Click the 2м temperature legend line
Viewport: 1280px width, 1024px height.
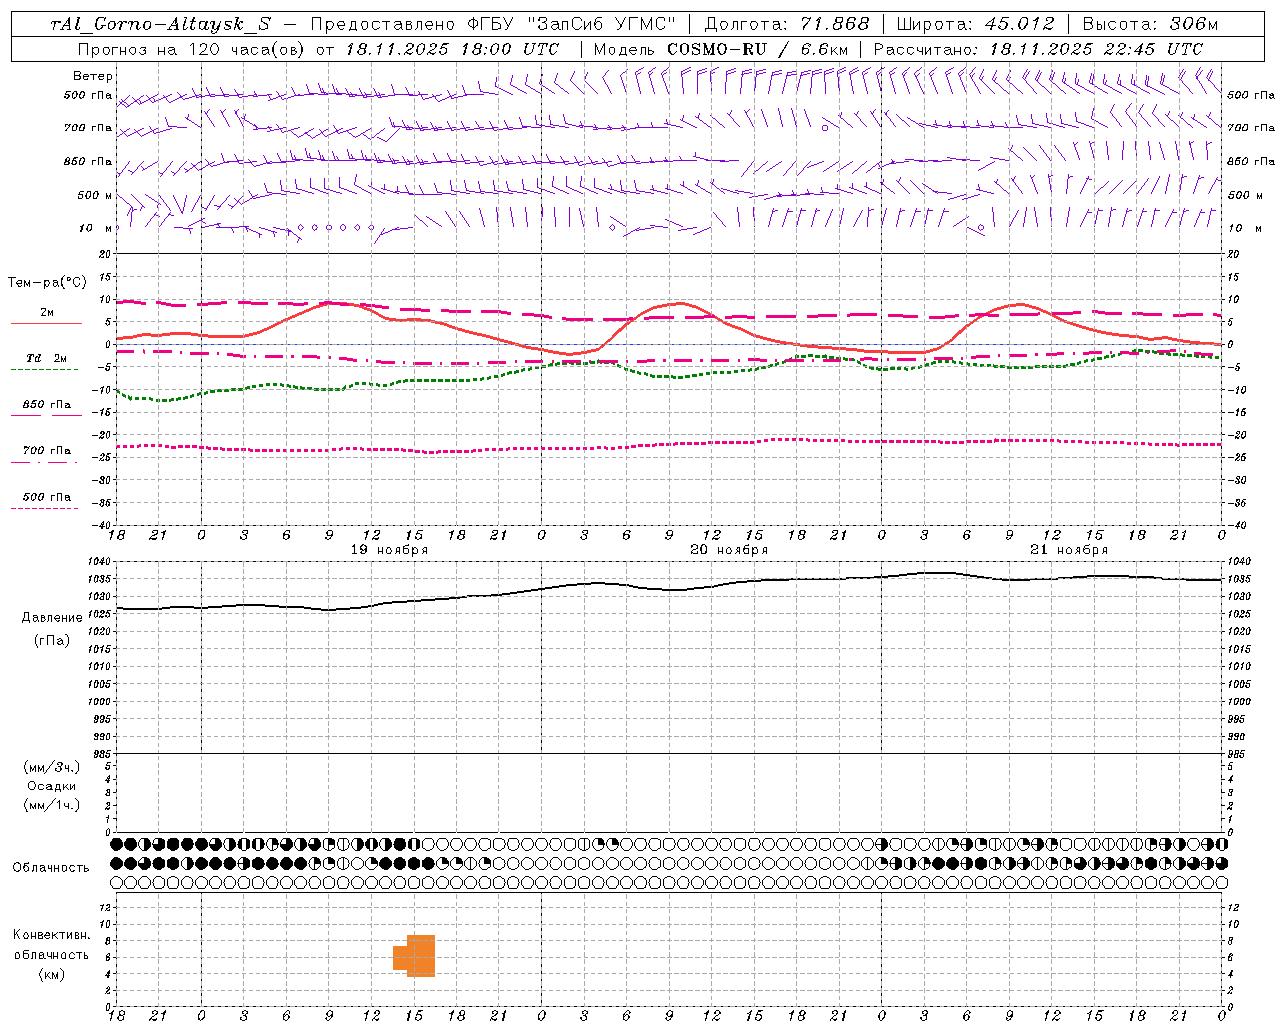point(46,317)
